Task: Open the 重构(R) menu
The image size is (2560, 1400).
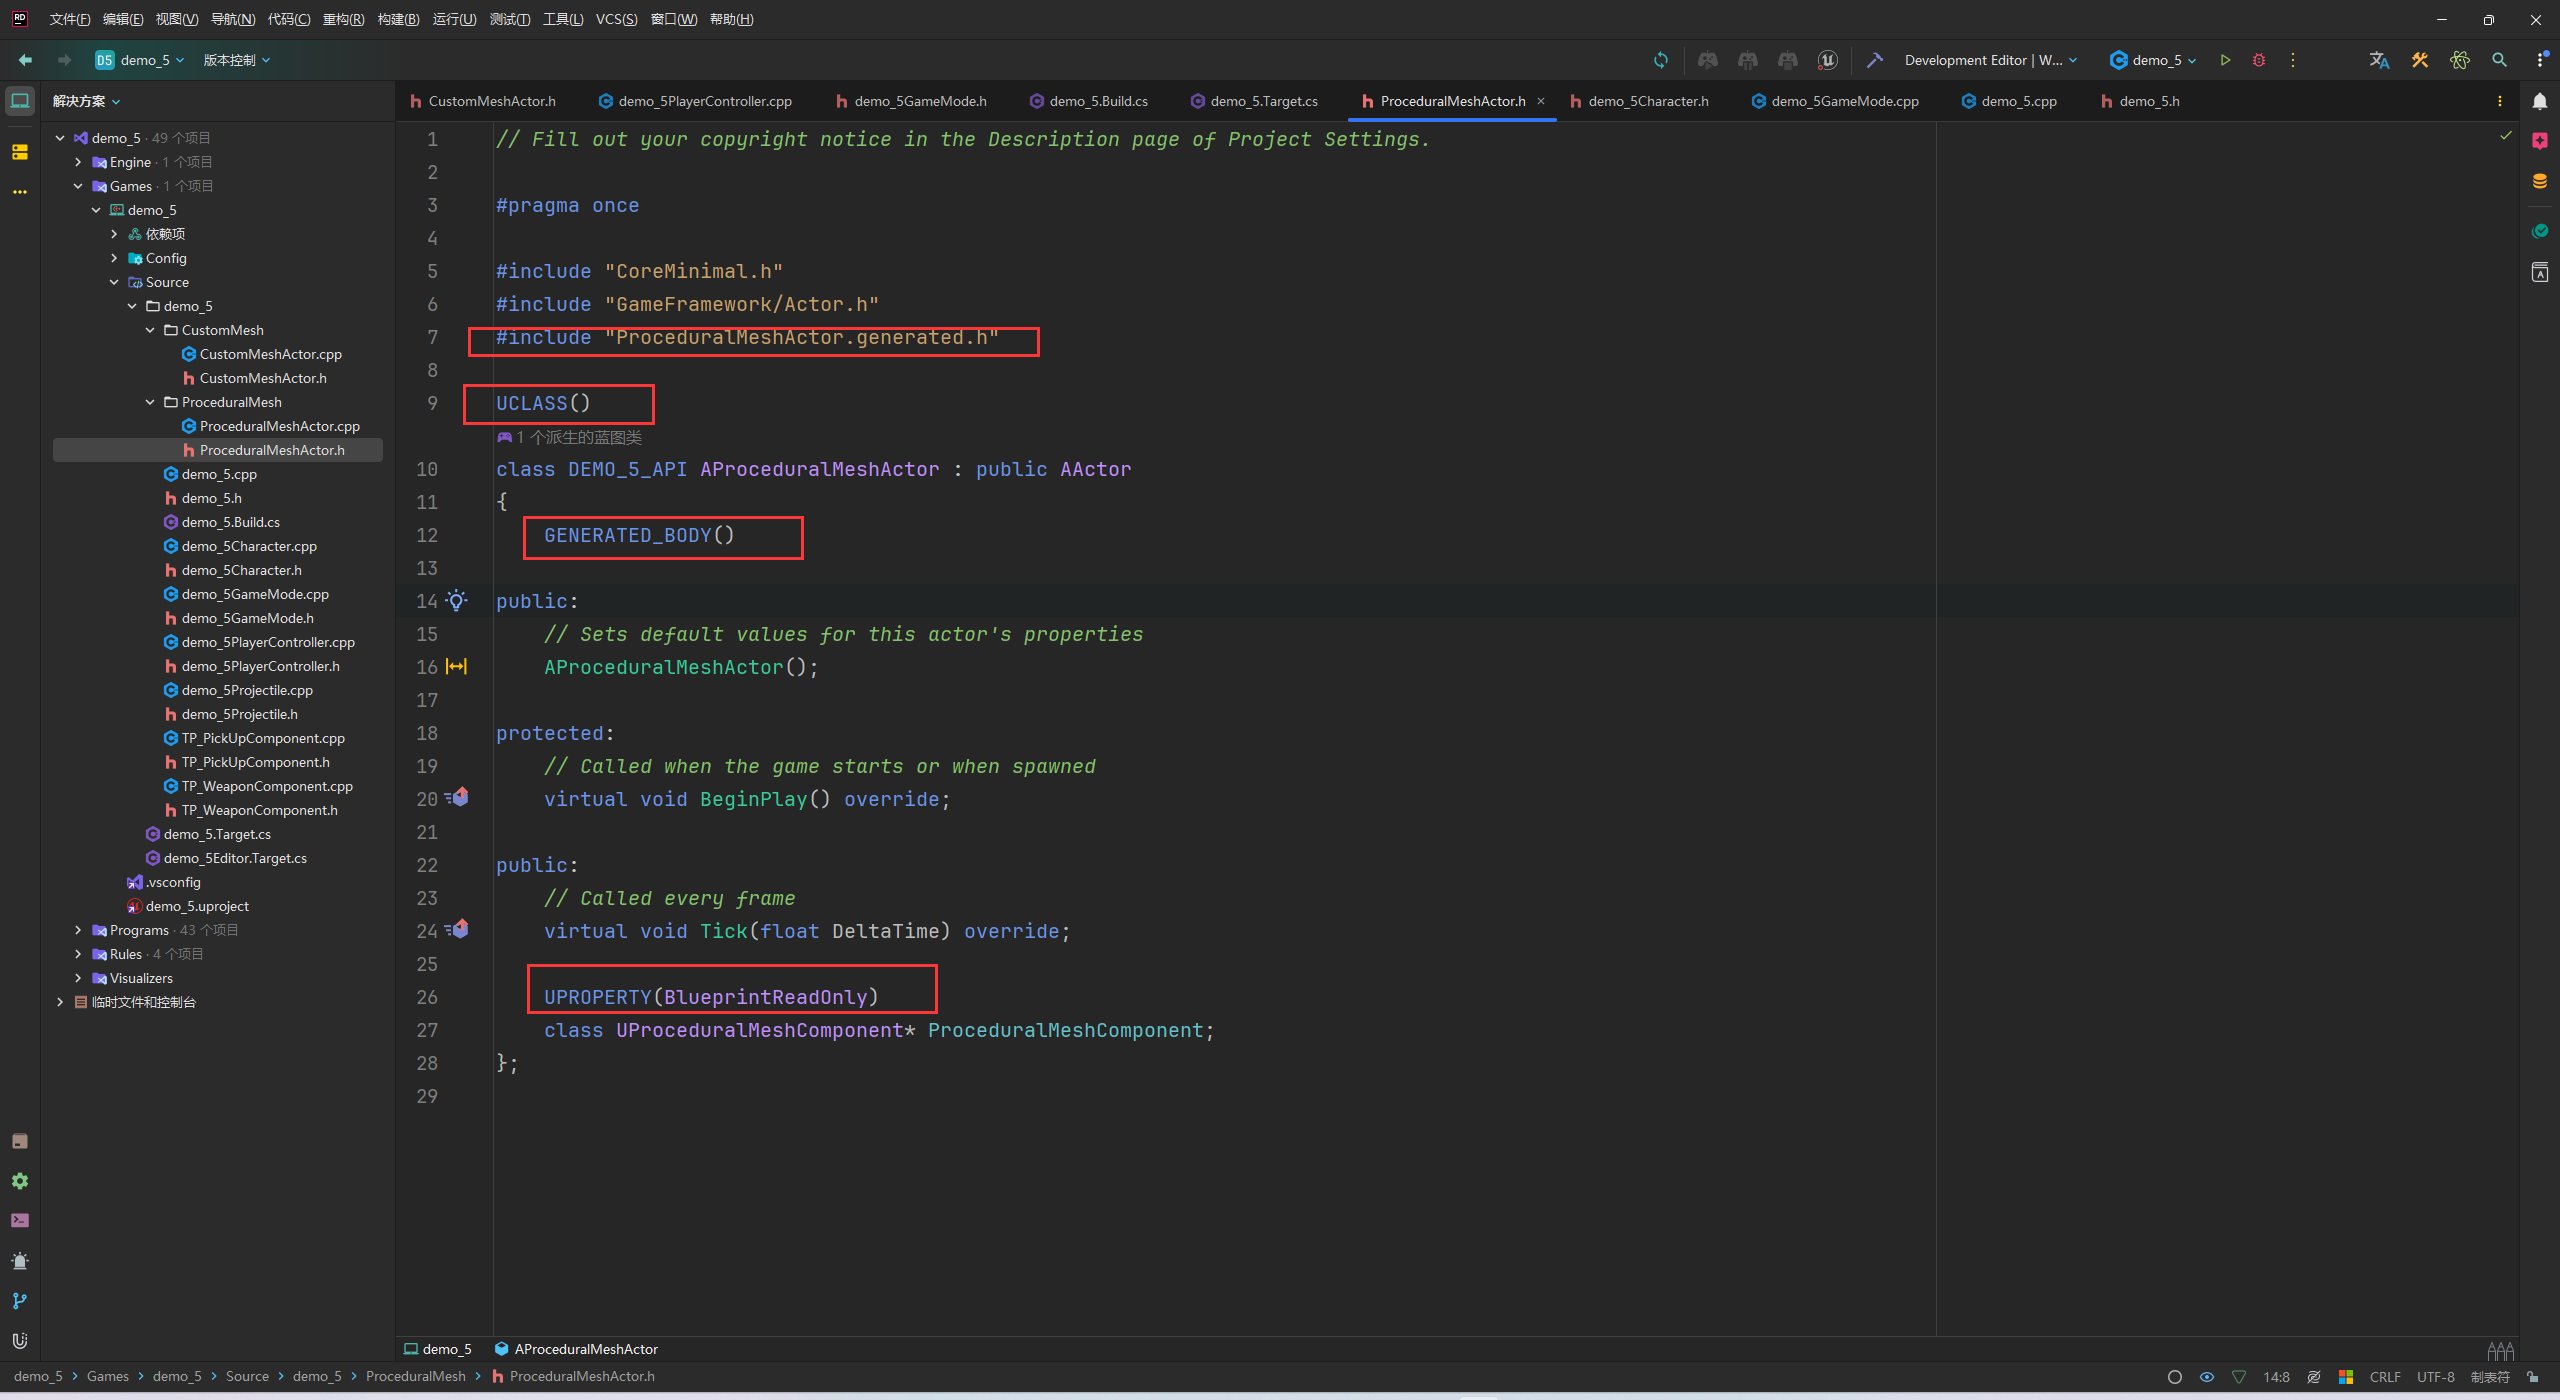Action: (x=343, y=19)
